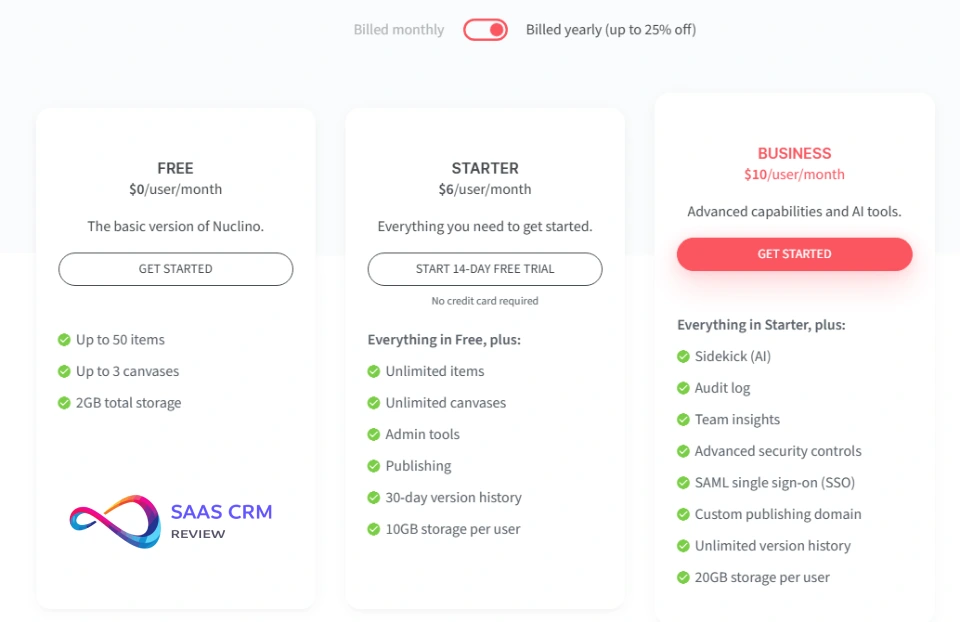Screen dimensions: 960x622
Task: Select the Billed monthly label
Action: coord(398,30)
